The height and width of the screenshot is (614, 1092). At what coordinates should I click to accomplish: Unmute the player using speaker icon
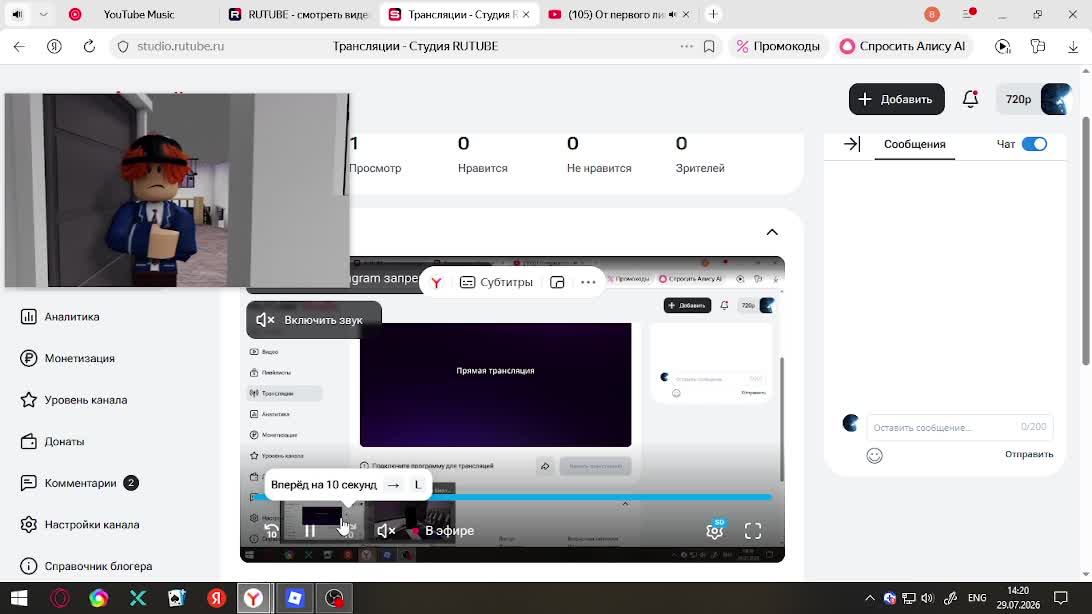387,531
